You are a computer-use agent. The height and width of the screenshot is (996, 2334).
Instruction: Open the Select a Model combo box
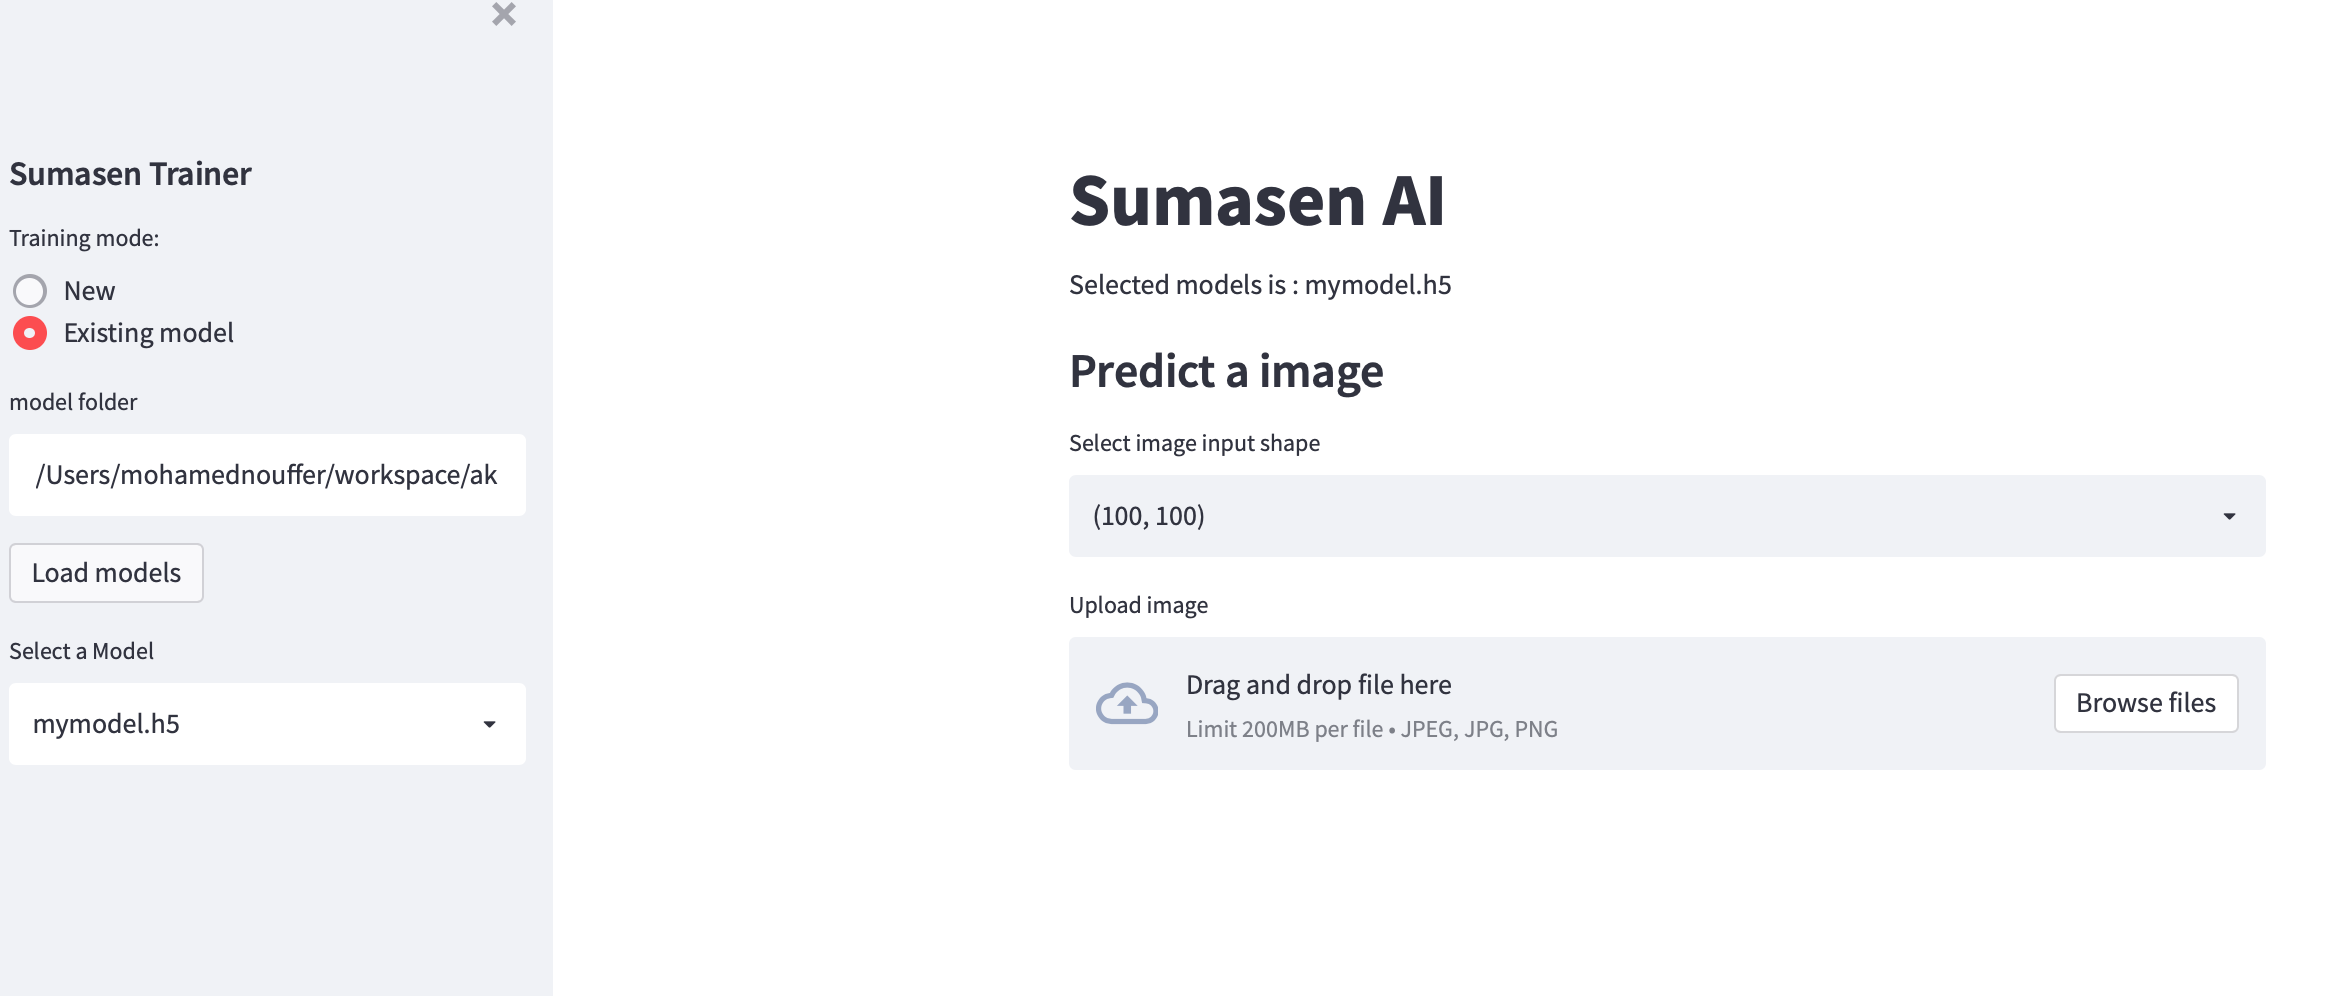[x=250, y=724]
